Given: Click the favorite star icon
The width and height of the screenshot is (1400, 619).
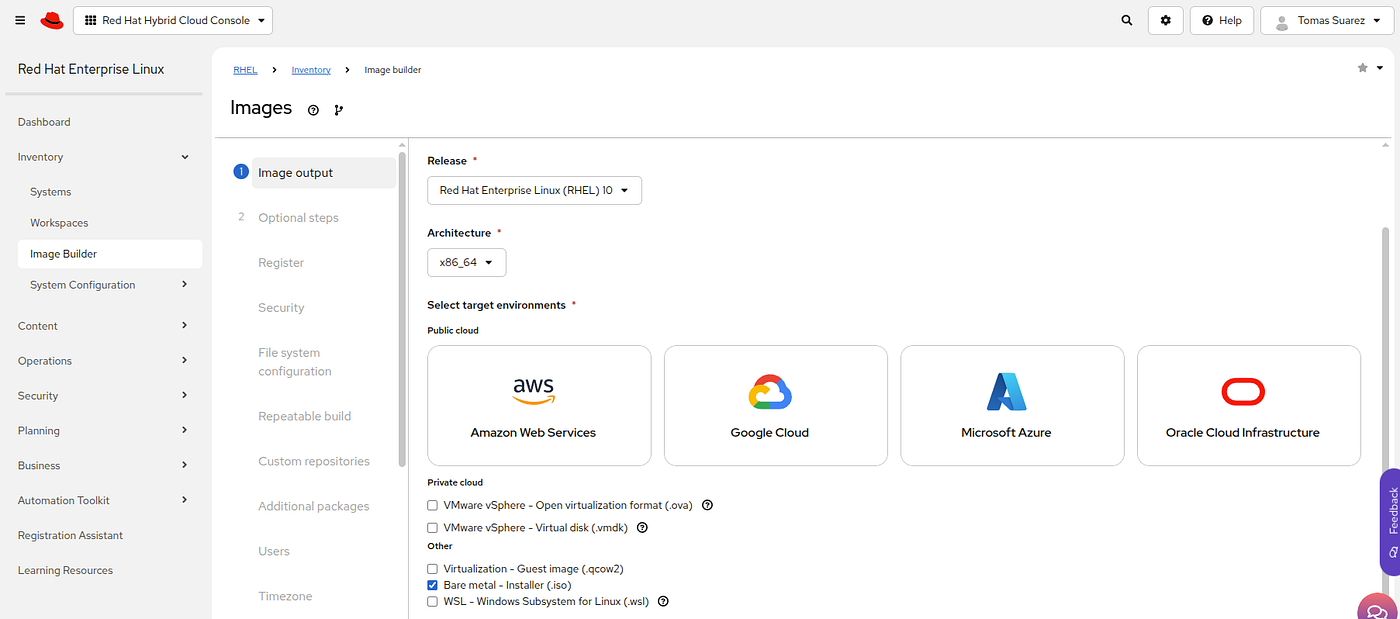Looking at the screenshot, I should [1362, 68].
